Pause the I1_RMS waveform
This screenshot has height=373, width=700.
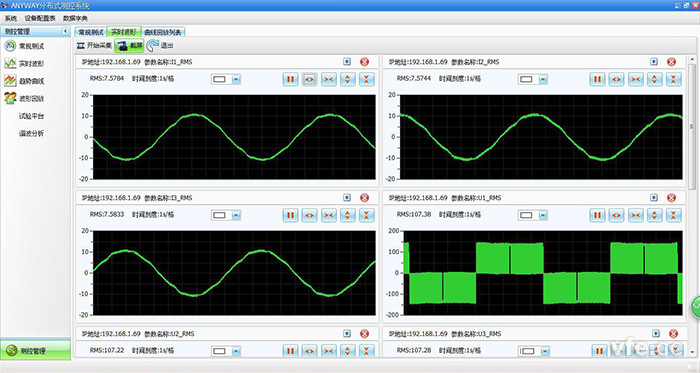(x=290, y=79)
